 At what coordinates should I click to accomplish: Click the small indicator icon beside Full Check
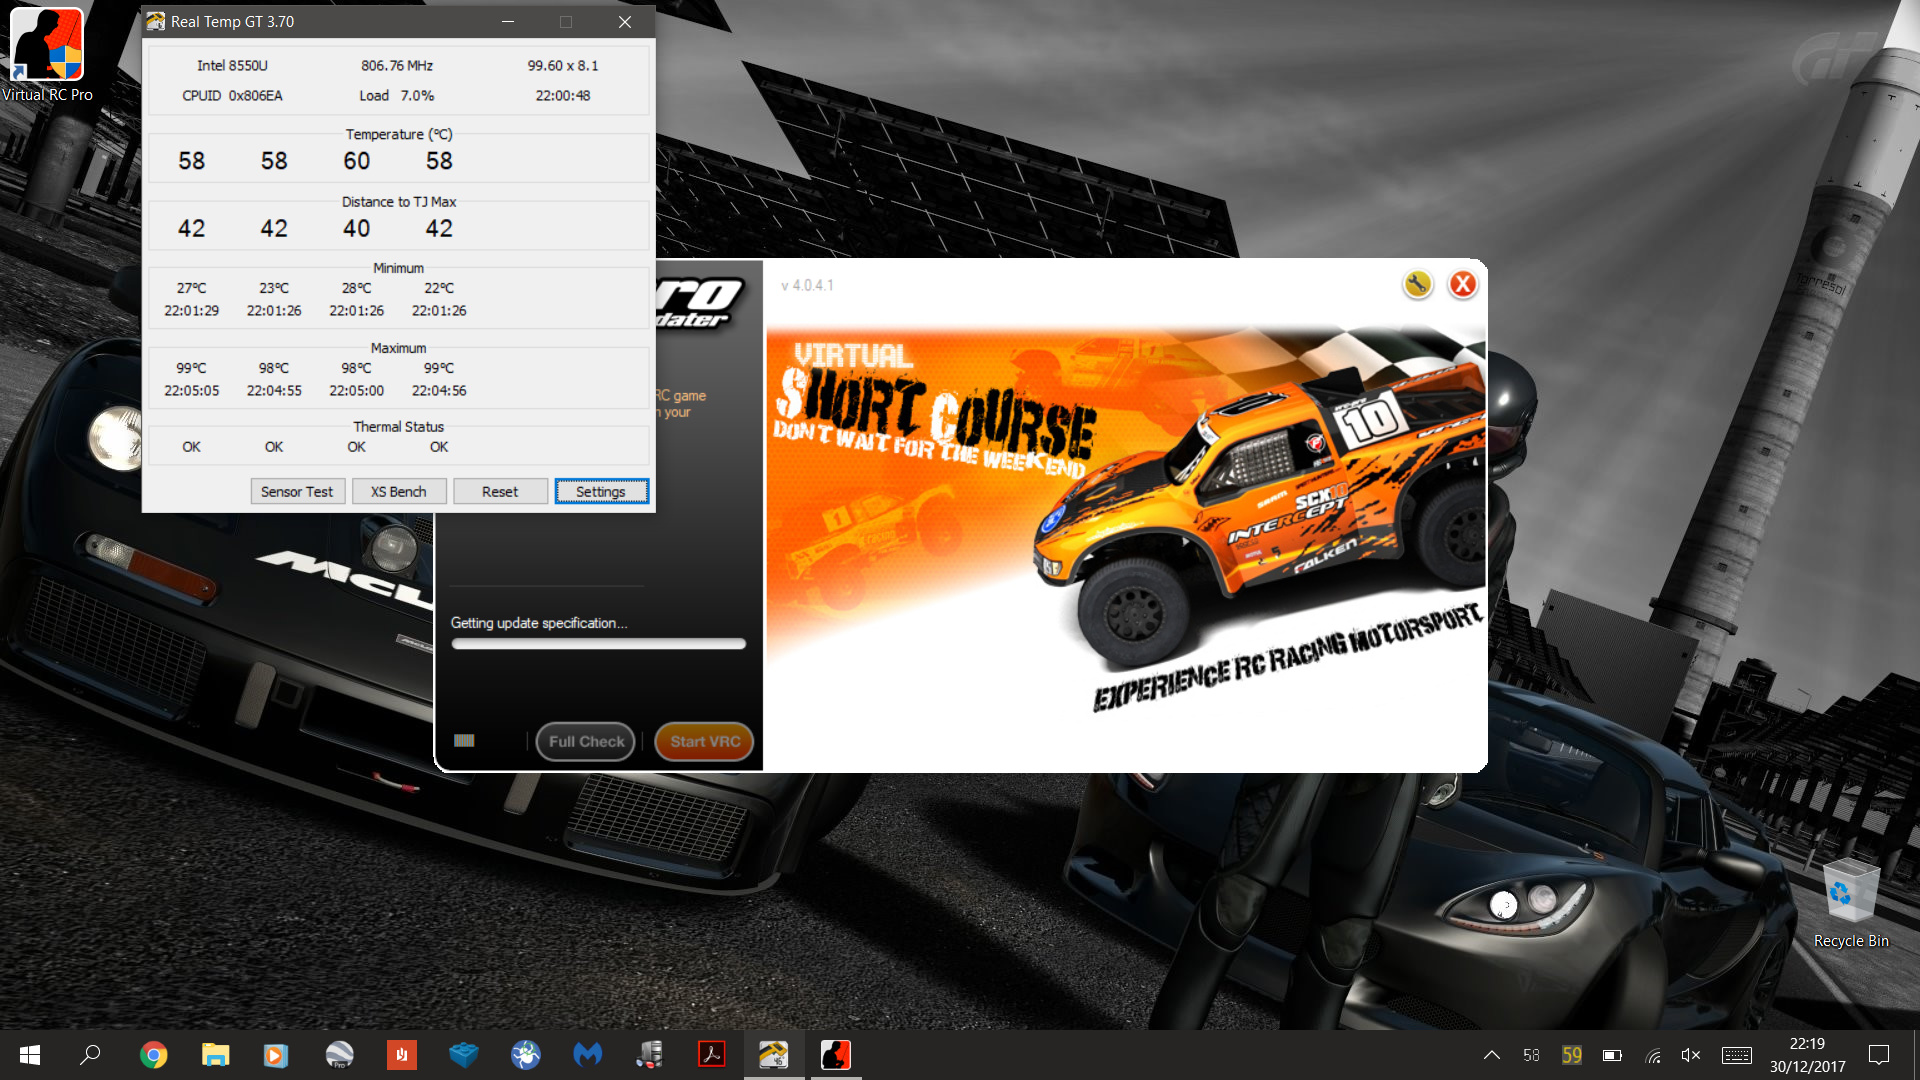464,741
